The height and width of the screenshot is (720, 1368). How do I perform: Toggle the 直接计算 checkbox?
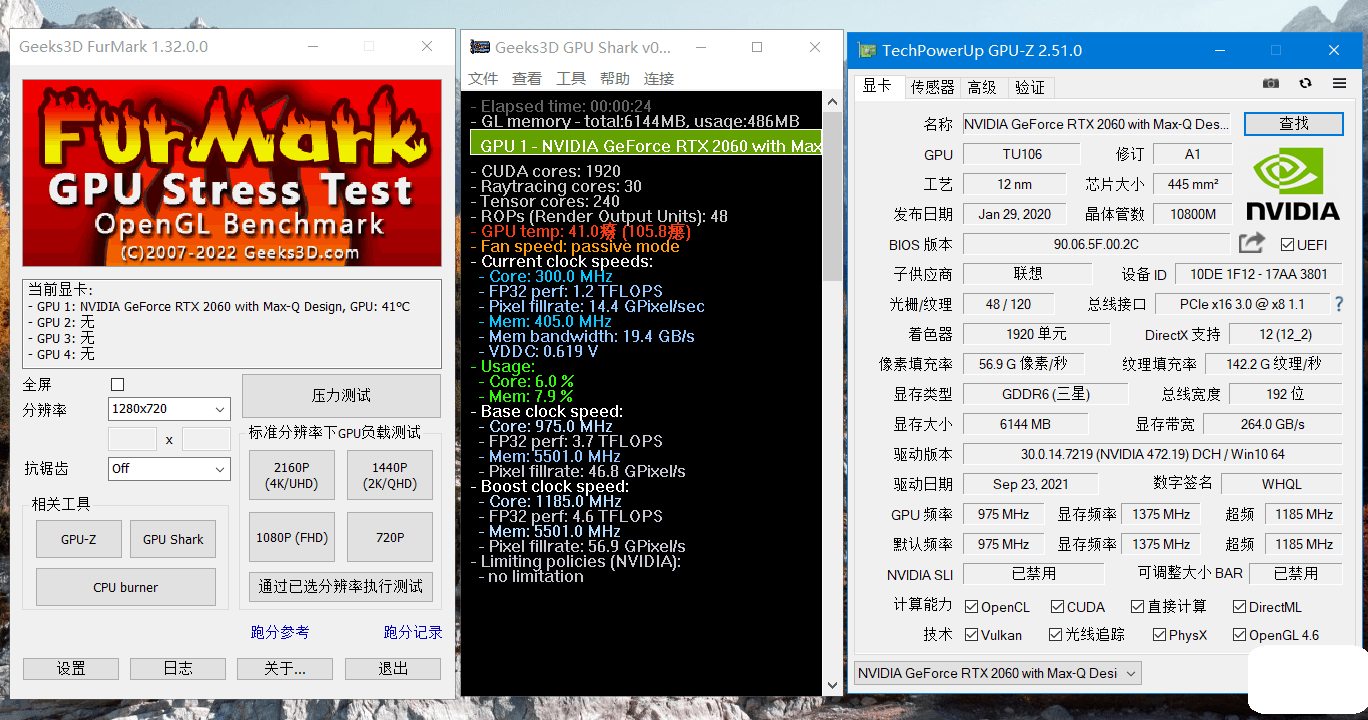1137,607
